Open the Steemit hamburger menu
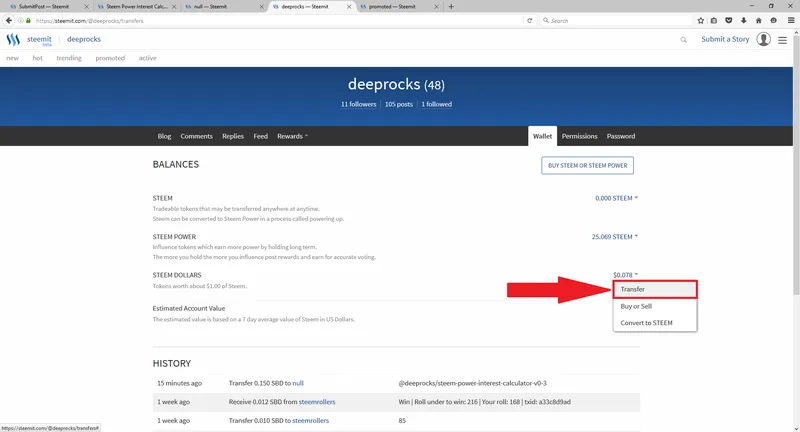 click(x=782, y=40)
